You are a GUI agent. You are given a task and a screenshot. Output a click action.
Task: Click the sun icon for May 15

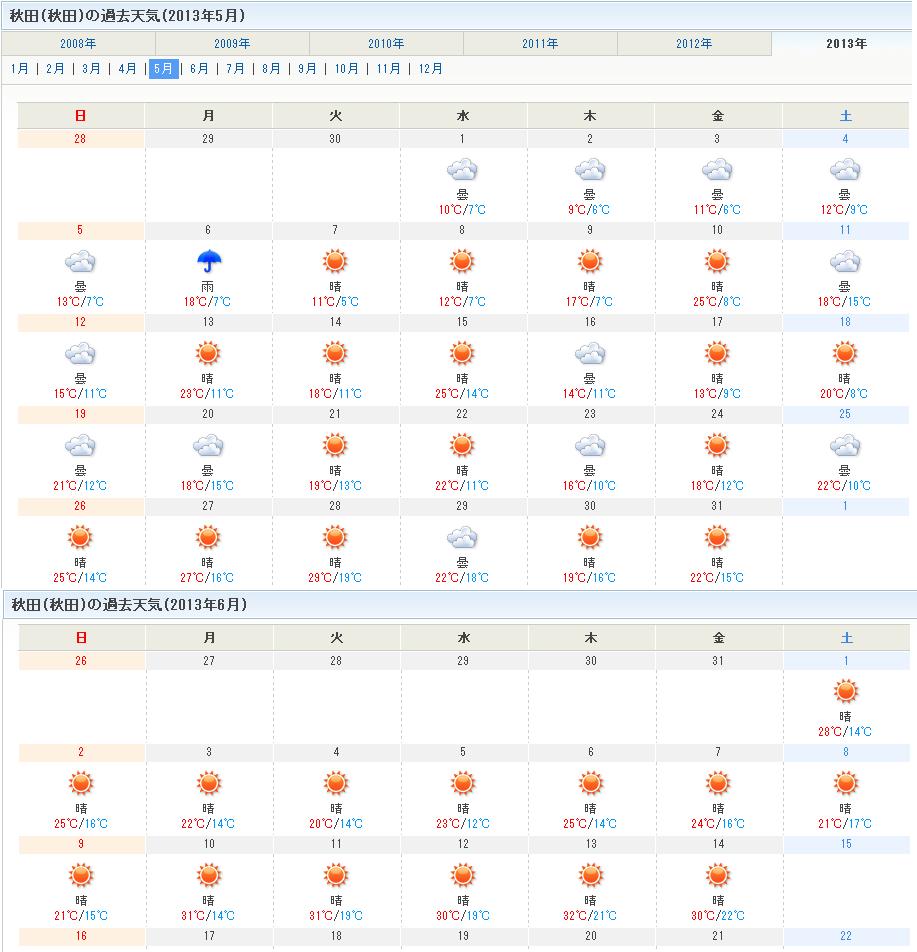462,354
